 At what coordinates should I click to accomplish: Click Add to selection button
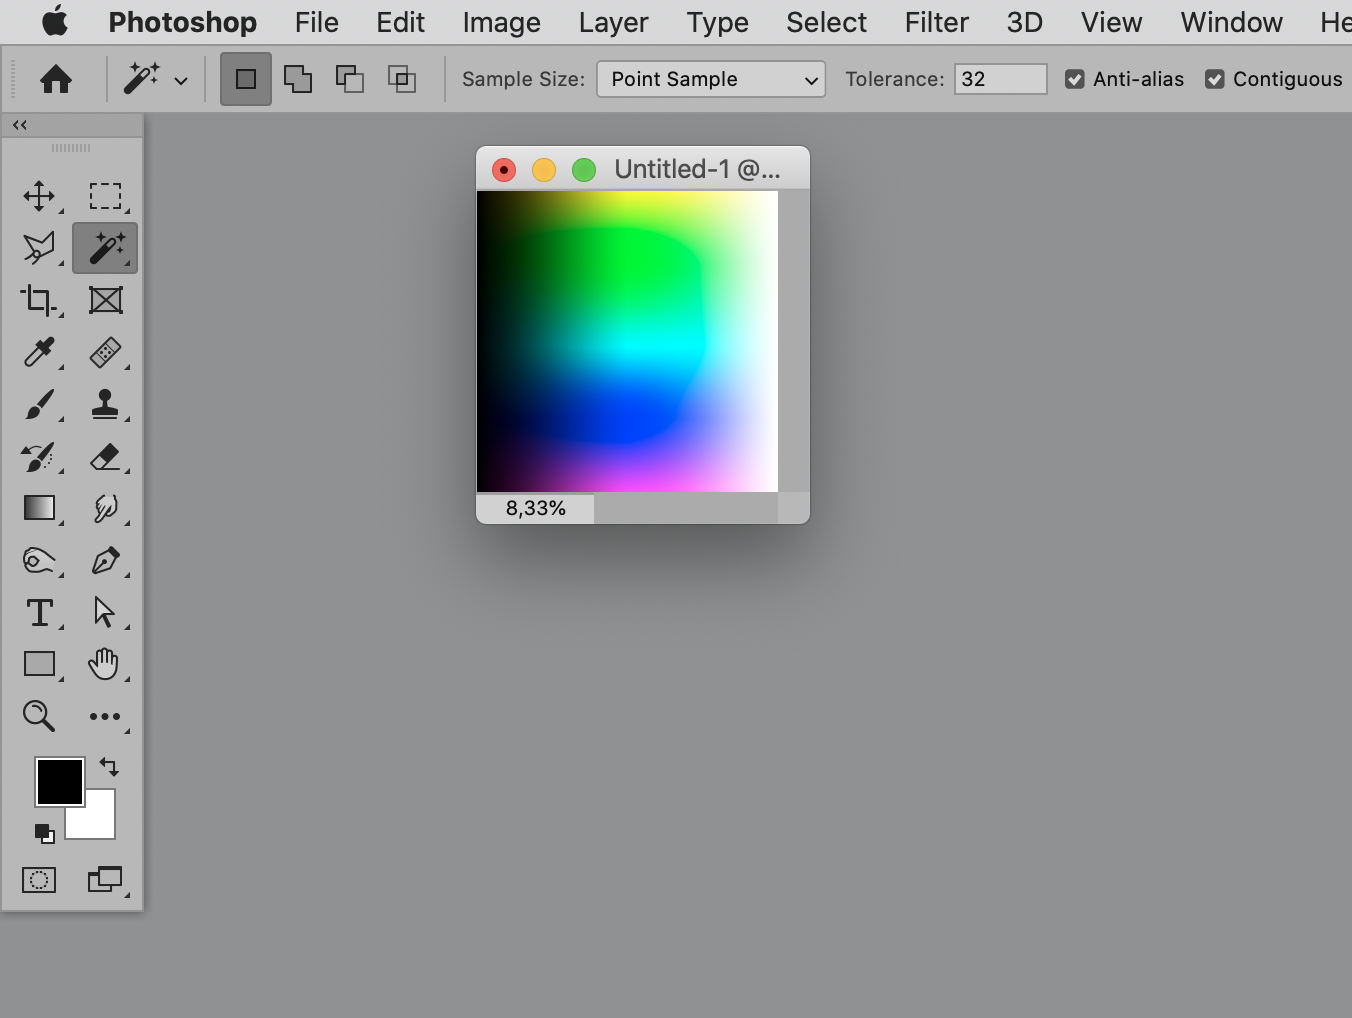pos(298,79)
